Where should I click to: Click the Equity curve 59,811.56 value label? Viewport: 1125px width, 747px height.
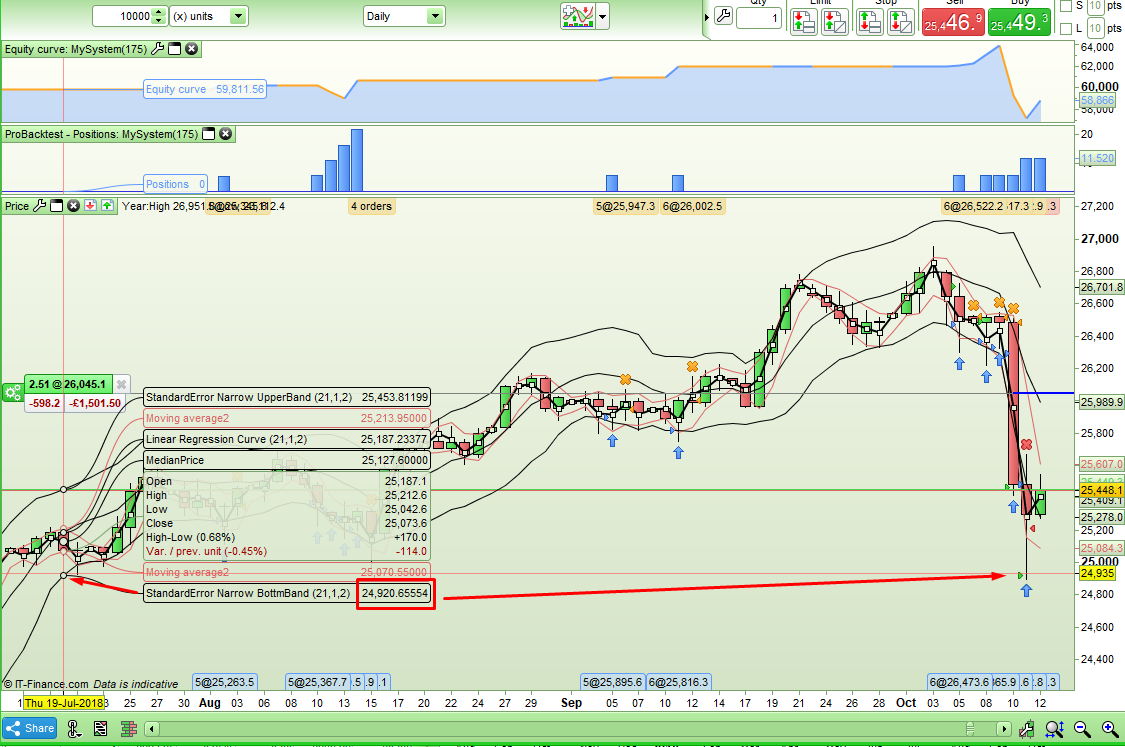(x=205, y=89)
